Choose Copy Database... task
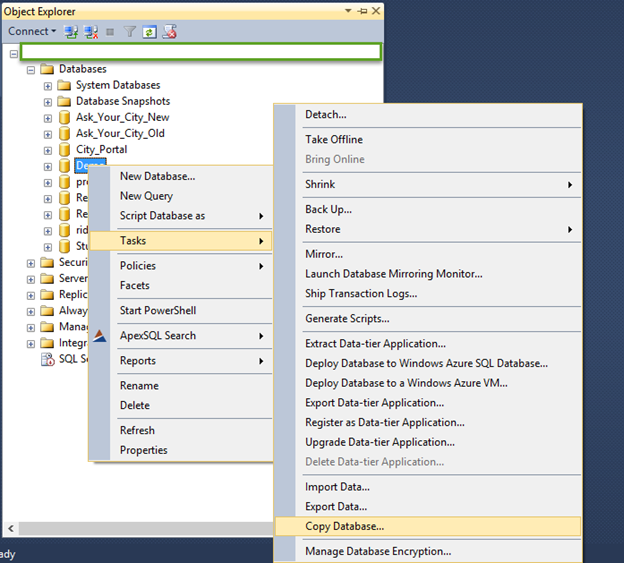The height and width of the screenshot is (563, 624). 428,527
